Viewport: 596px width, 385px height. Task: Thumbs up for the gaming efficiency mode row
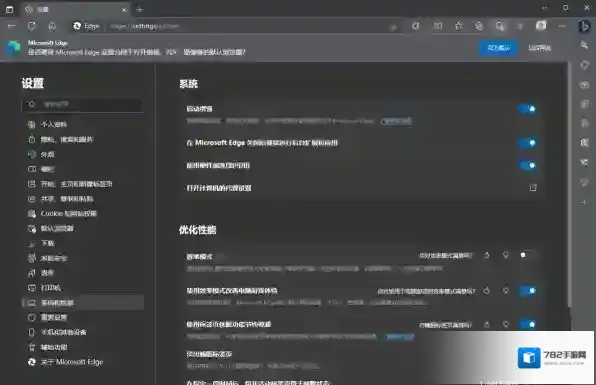click(x=487, y=291)
